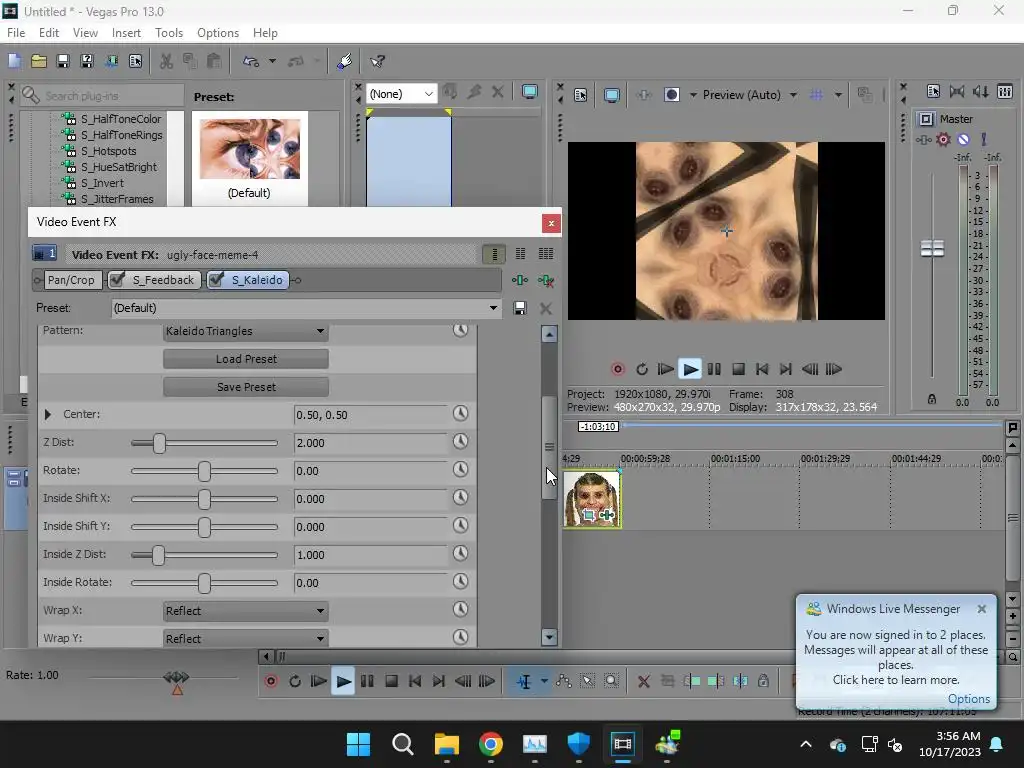Open the Preset (Default) dropdown
The width and height of the screenshot is (1024, 768).
tap(306, 308)
